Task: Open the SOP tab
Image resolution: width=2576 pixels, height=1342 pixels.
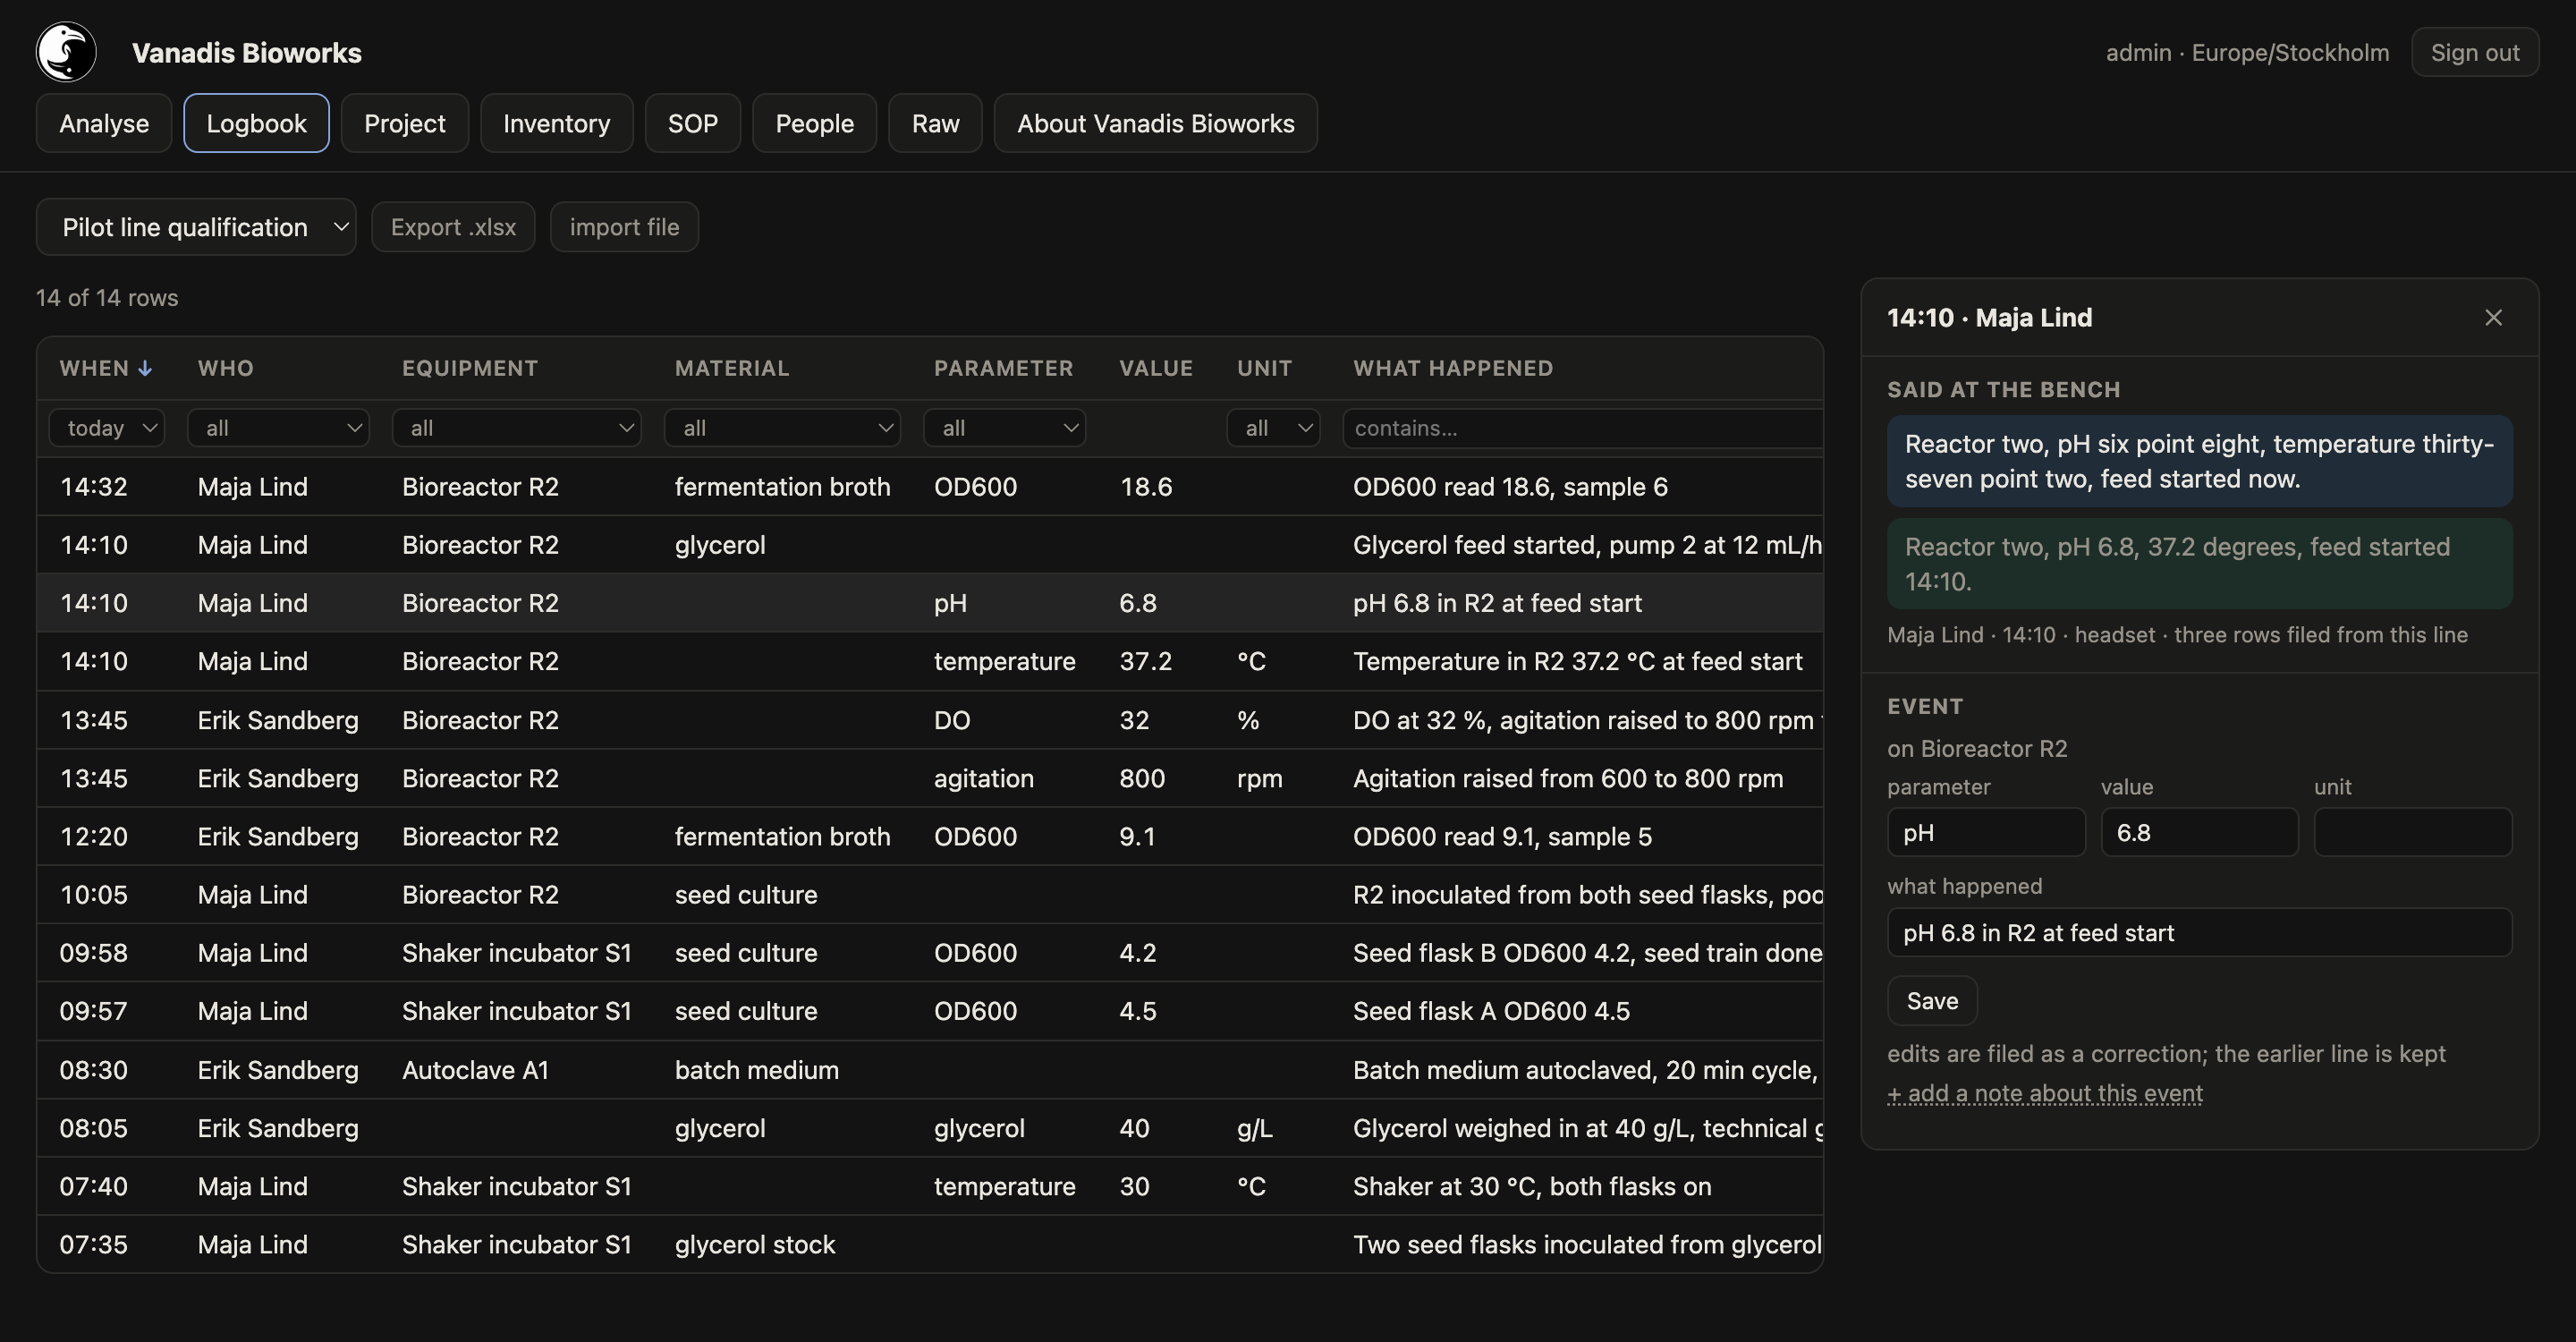Action: pyautogui.click(x=692, y=123)
